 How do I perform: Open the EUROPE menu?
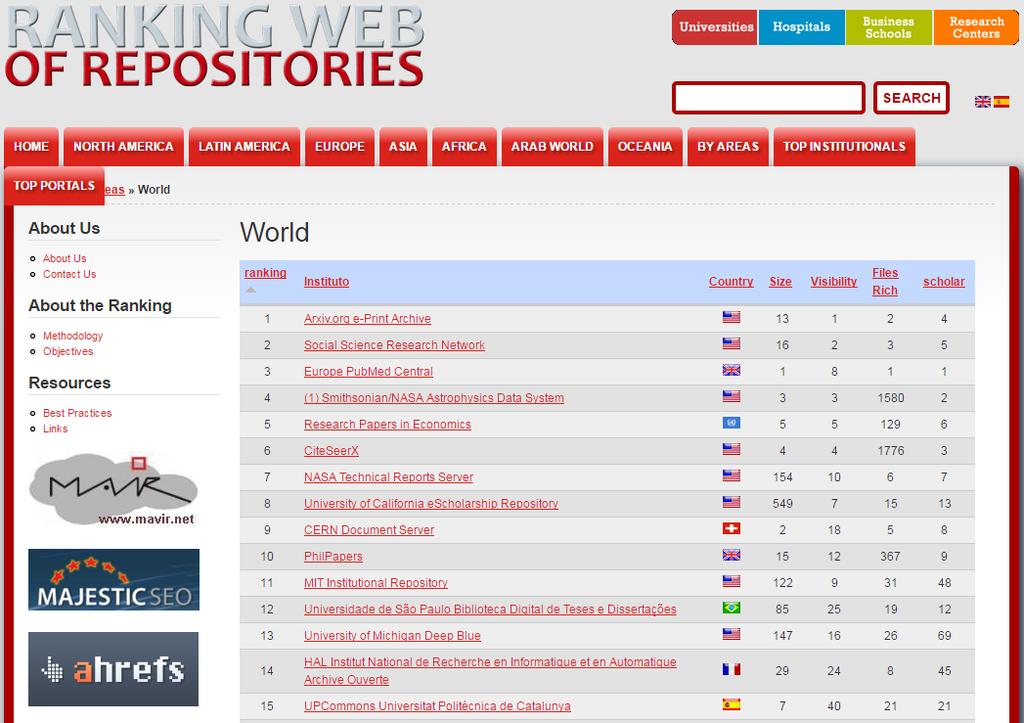point(340,147)
